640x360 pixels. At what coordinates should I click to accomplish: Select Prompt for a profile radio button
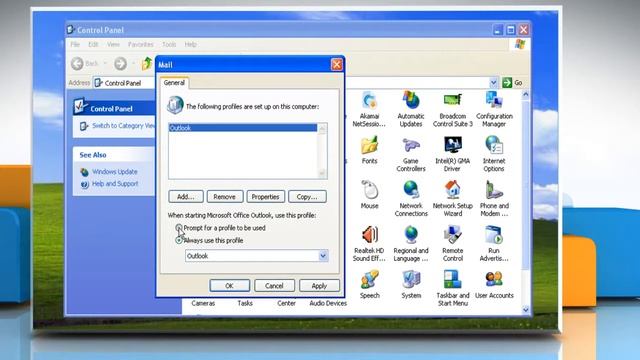tap(179, 228)
